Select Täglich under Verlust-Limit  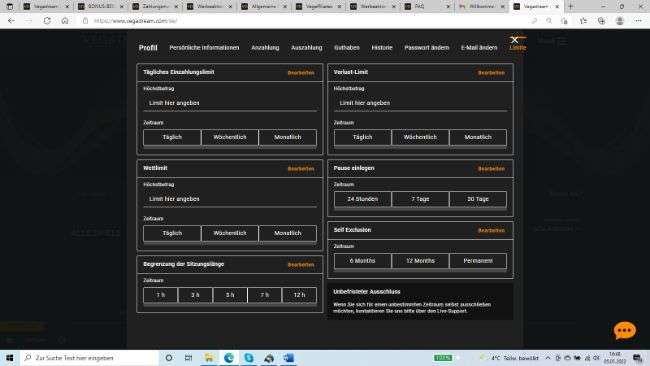point(362,137)
